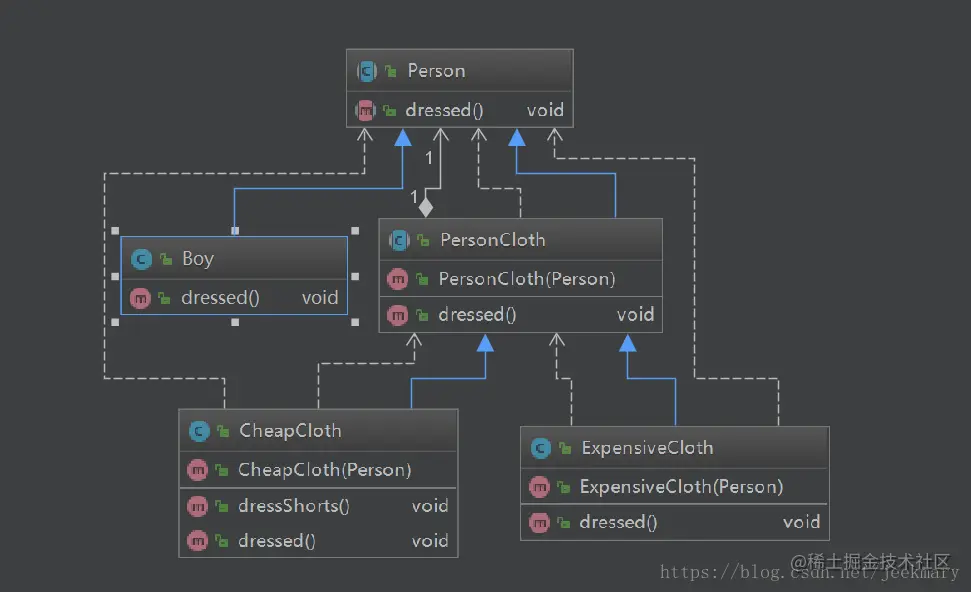Select the dressShorts() method row

318,506
